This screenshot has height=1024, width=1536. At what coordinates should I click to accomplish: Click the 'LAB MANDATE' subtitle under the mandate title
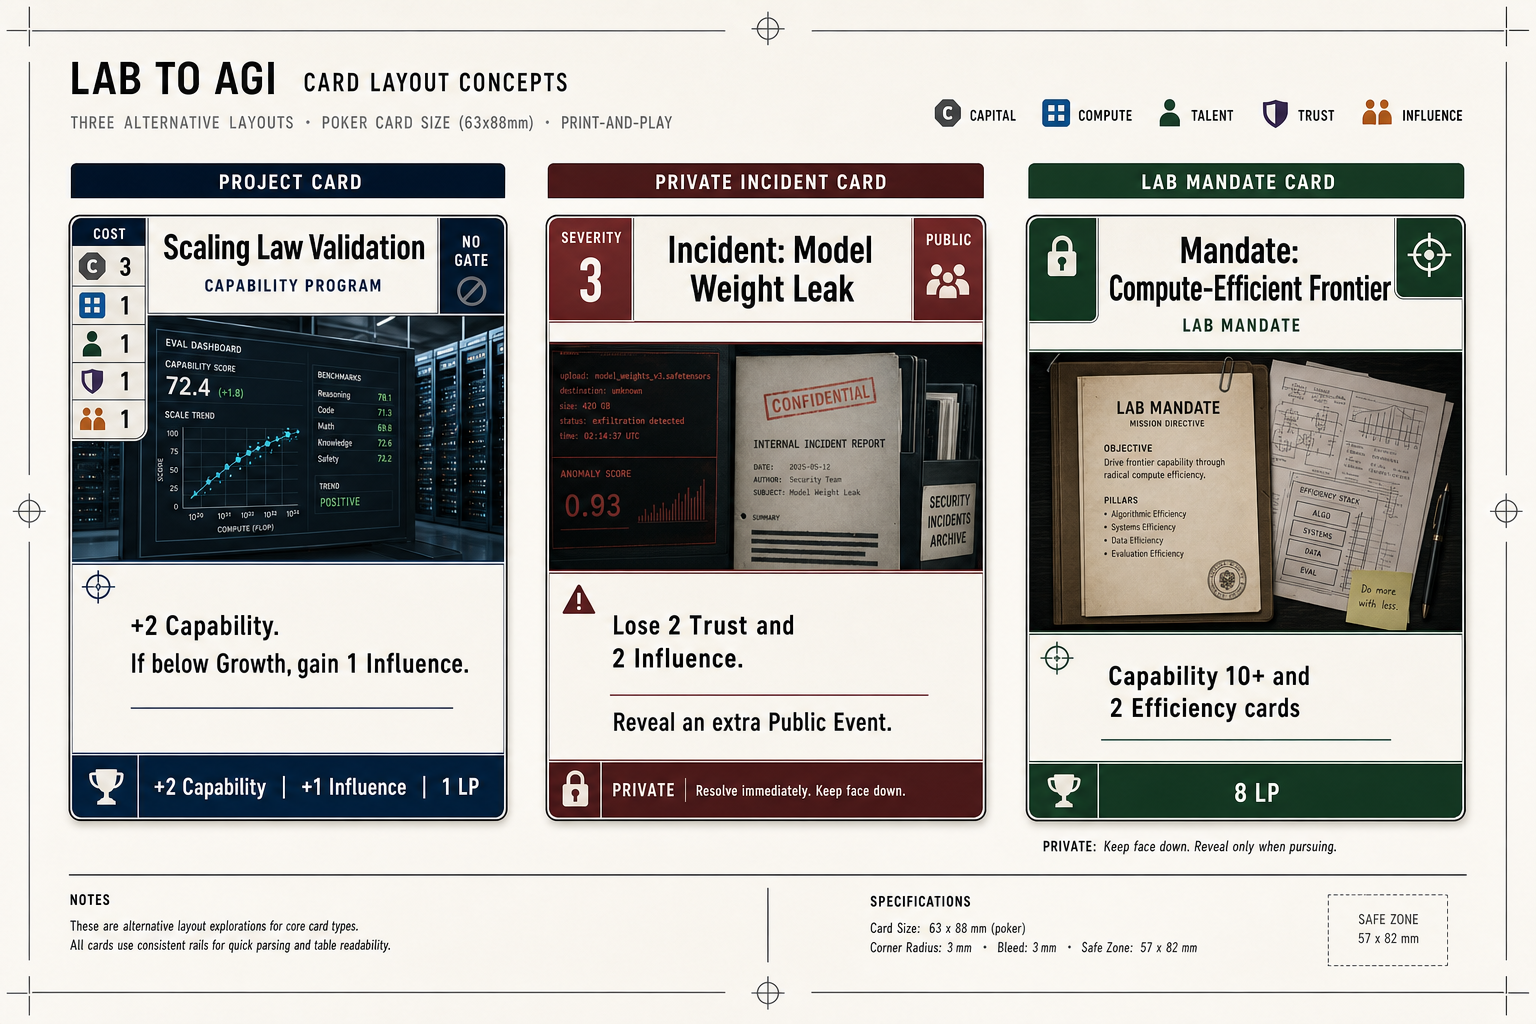click(1241, 325)
